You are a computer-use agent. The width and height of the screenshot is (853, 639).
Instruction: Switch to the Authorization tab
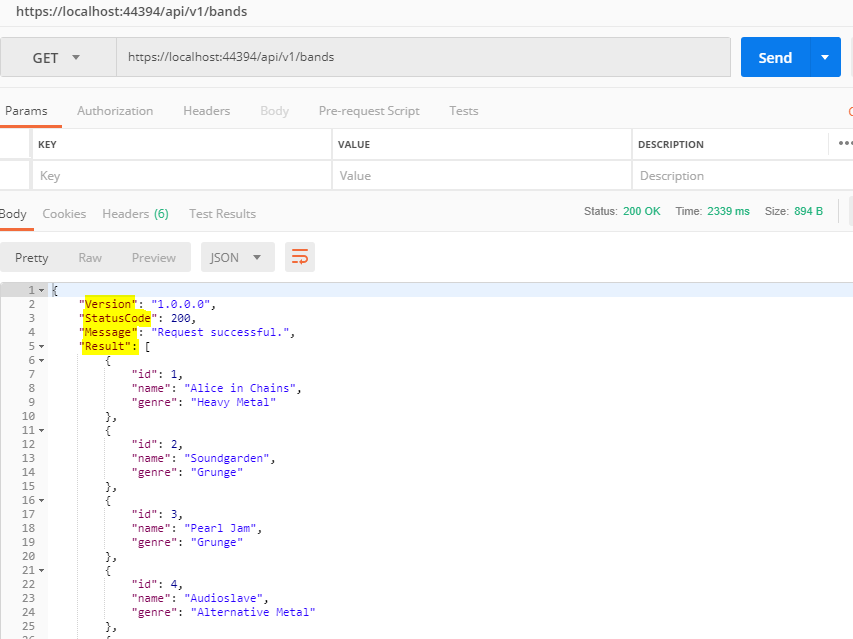point(115,111)
